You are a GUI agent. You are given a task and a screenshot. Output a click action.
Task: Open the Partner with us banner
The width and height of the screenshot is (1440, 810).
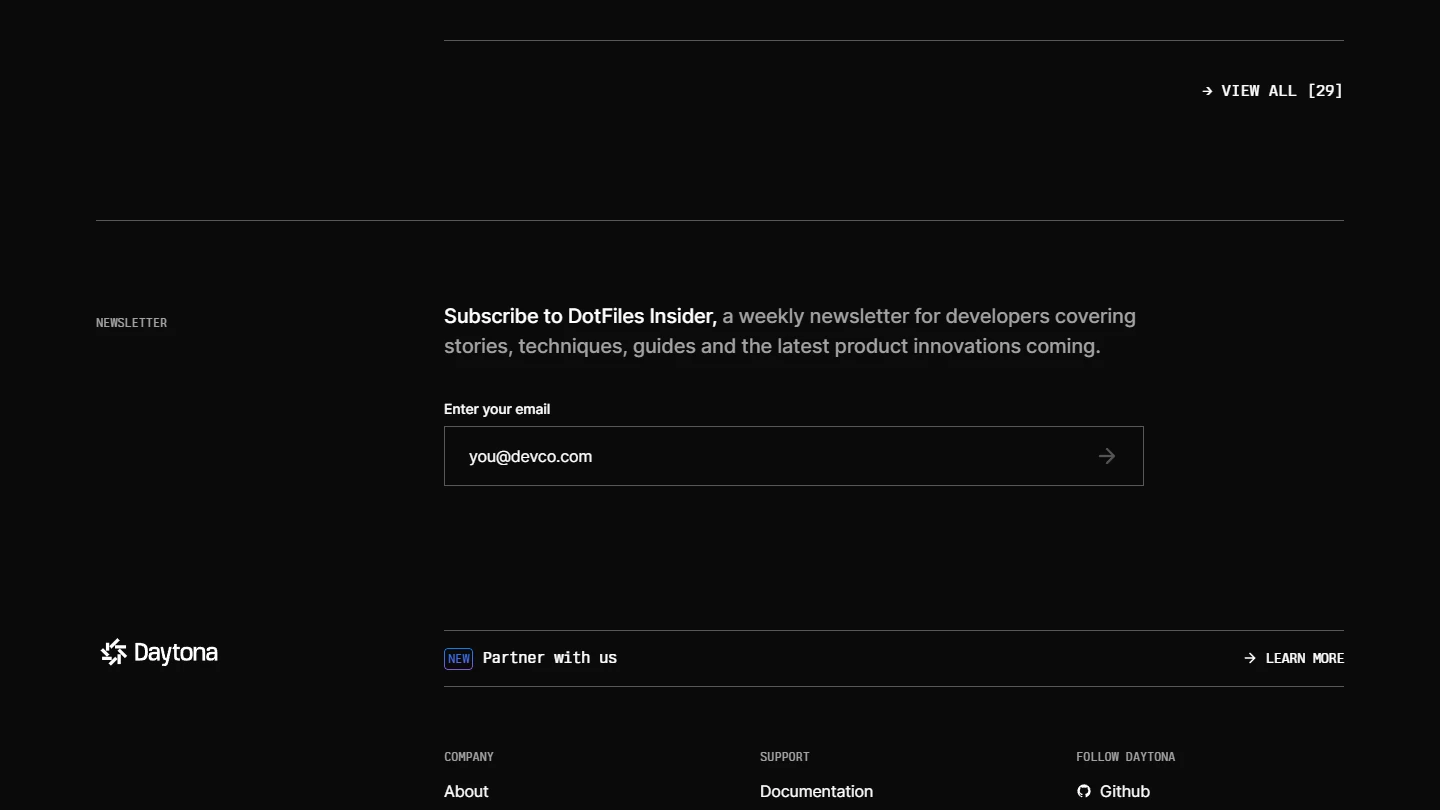(549, 658)
